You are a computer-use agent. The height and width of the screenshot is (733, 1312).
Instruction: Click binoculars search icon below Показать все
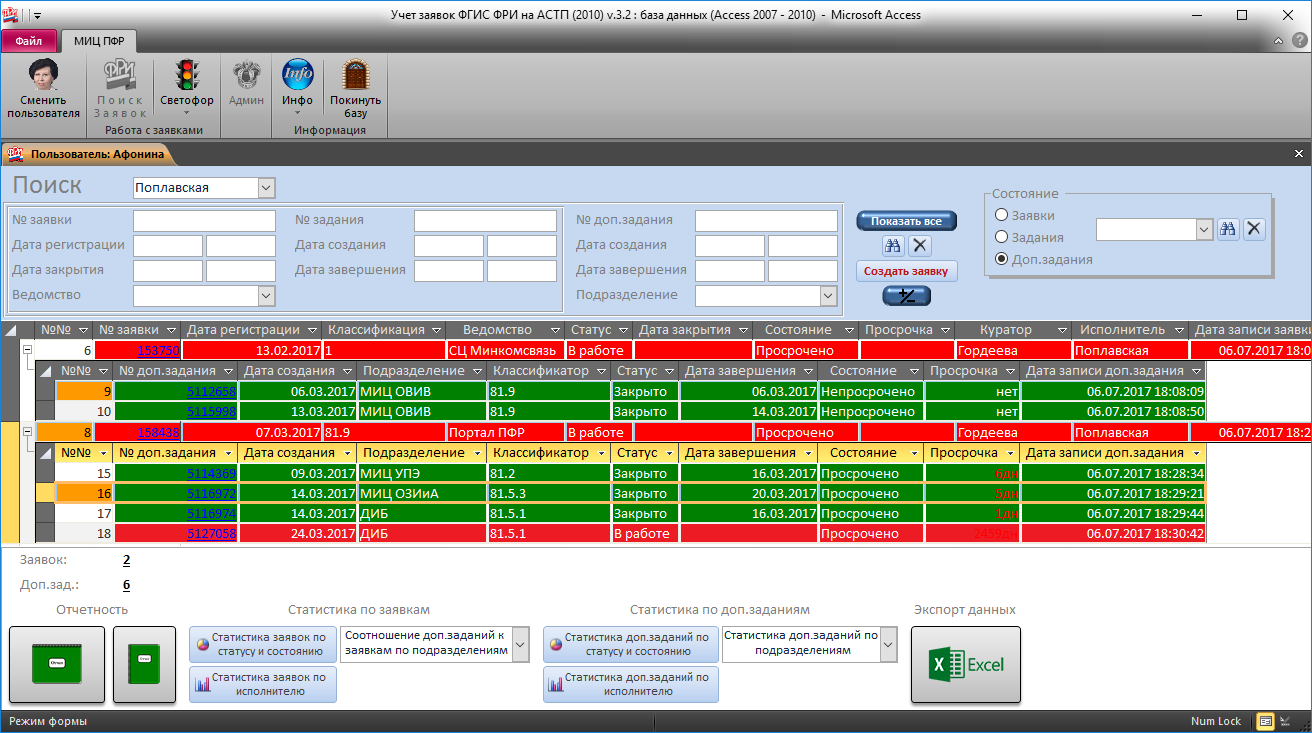point(893,246)
